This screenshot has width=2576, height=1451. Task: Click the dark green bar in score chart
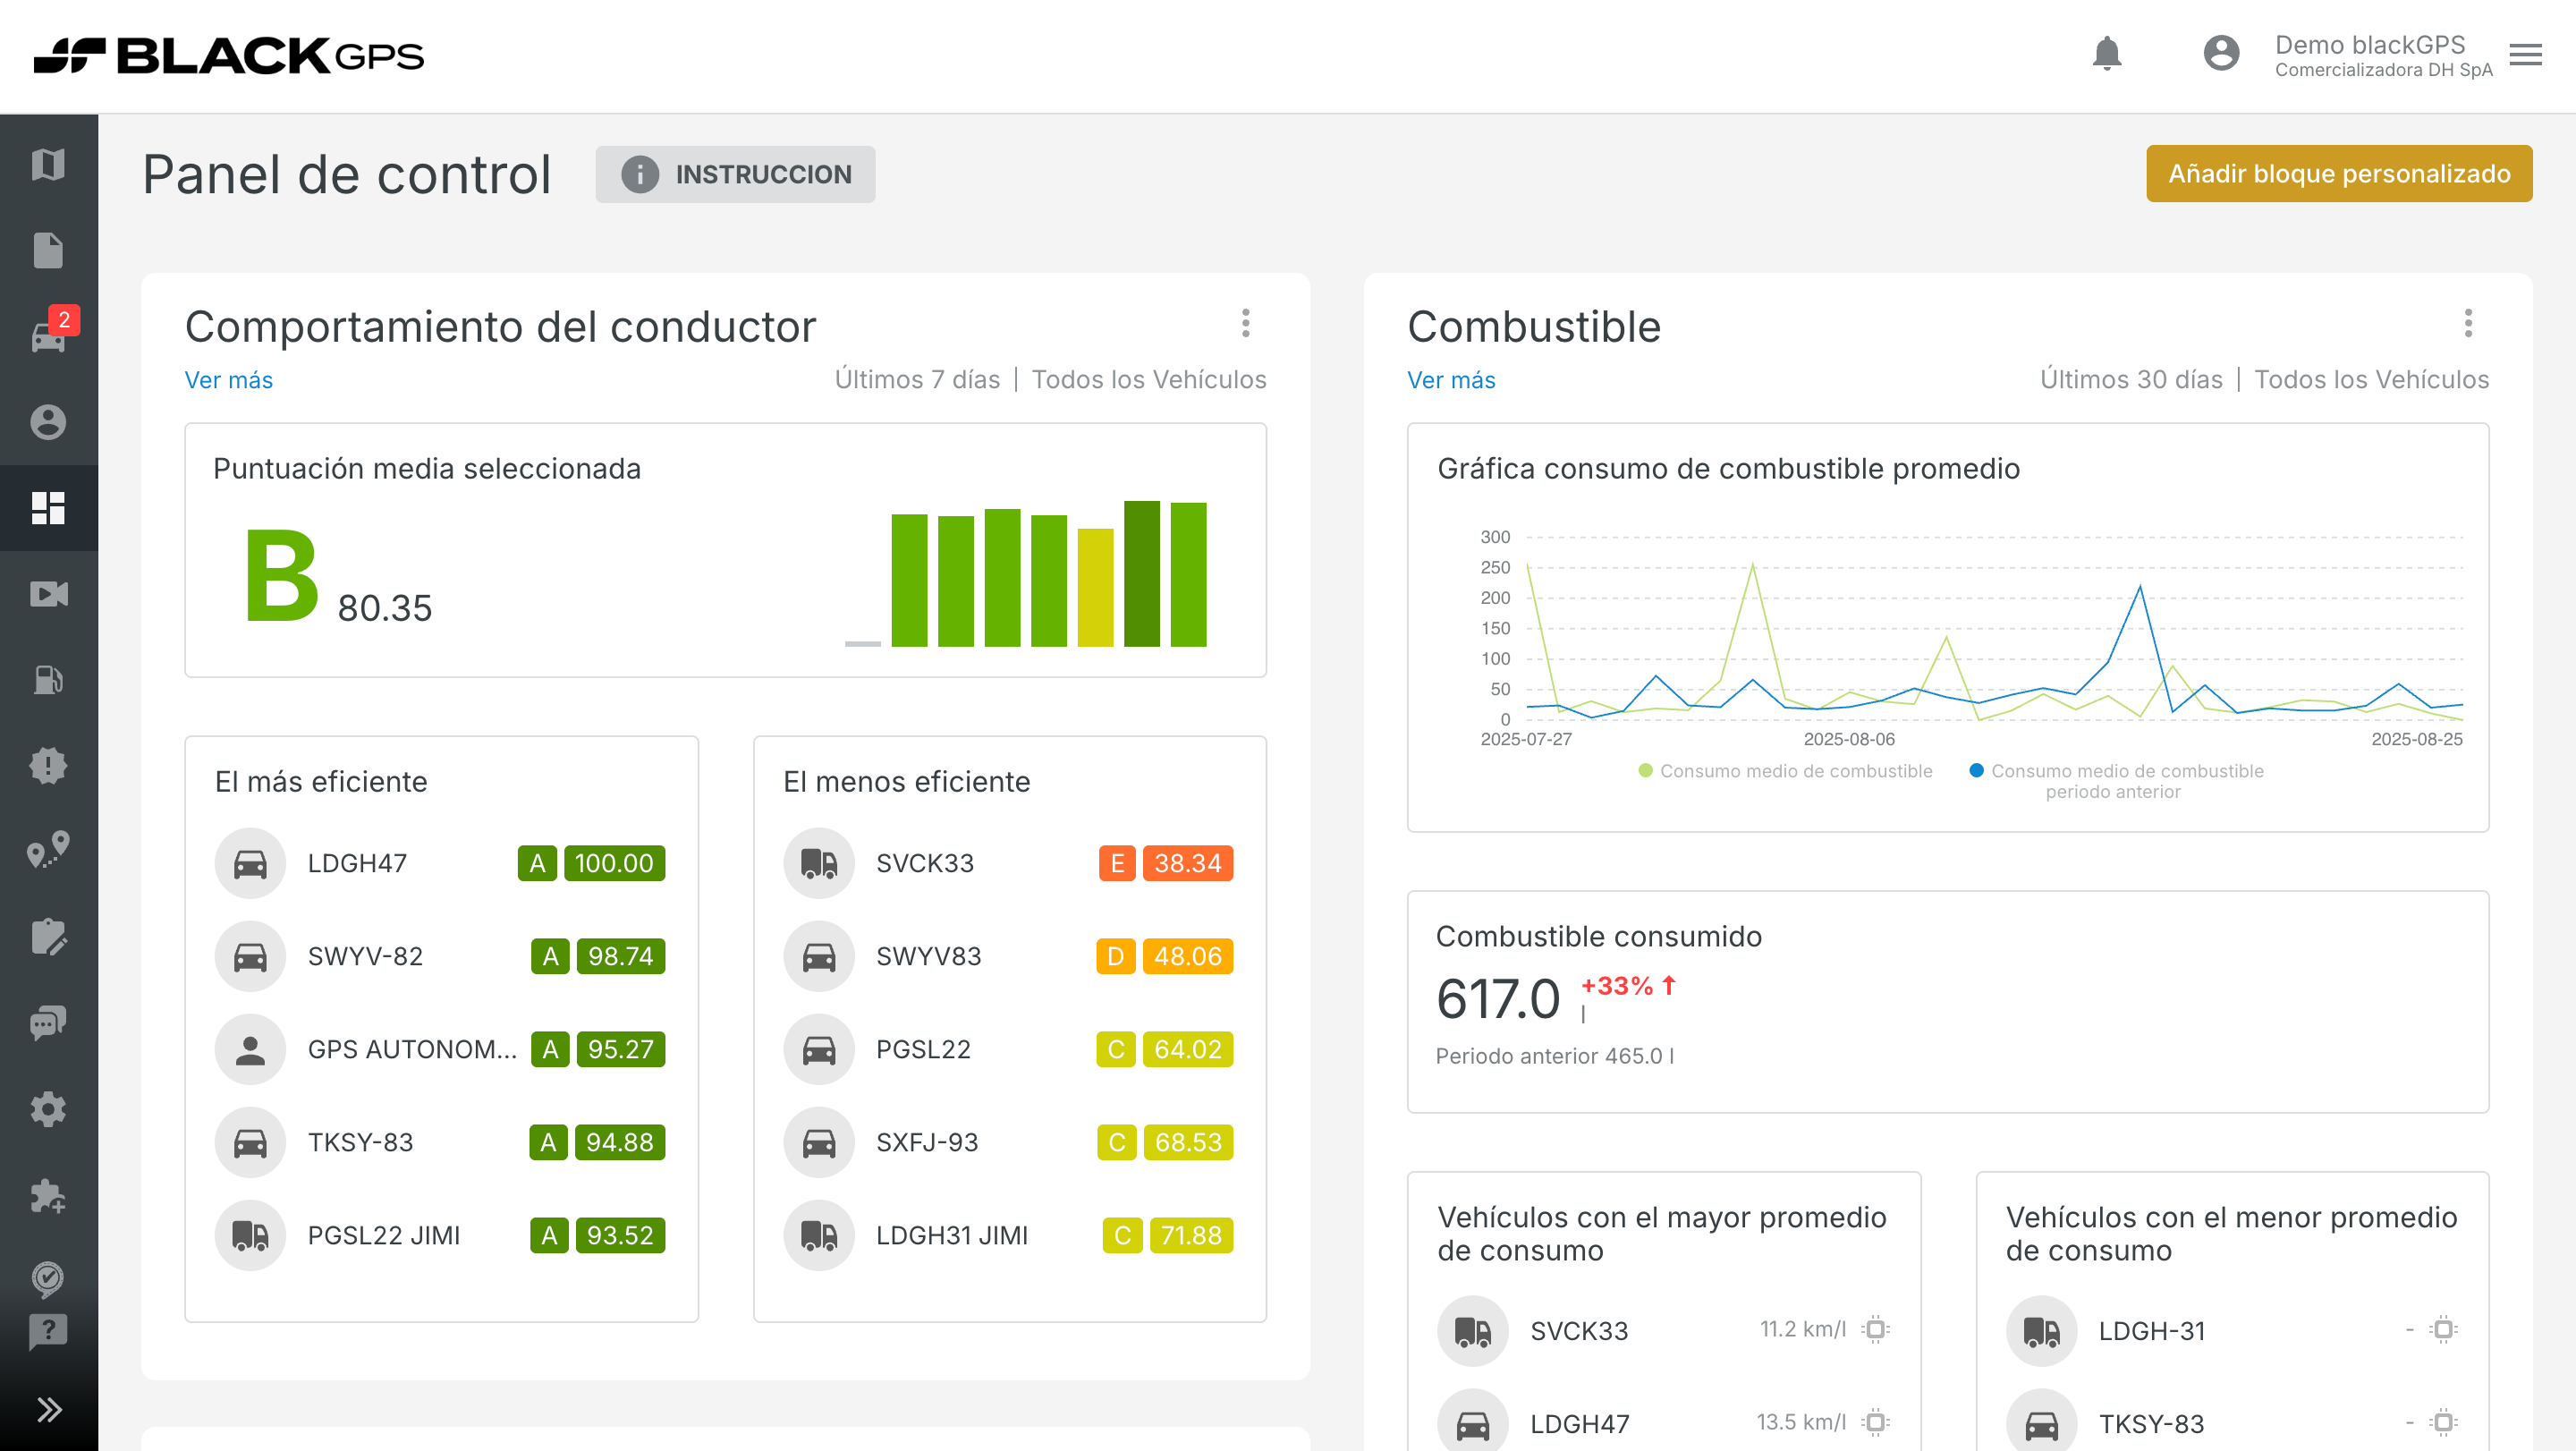click(x=1141, y=574)
